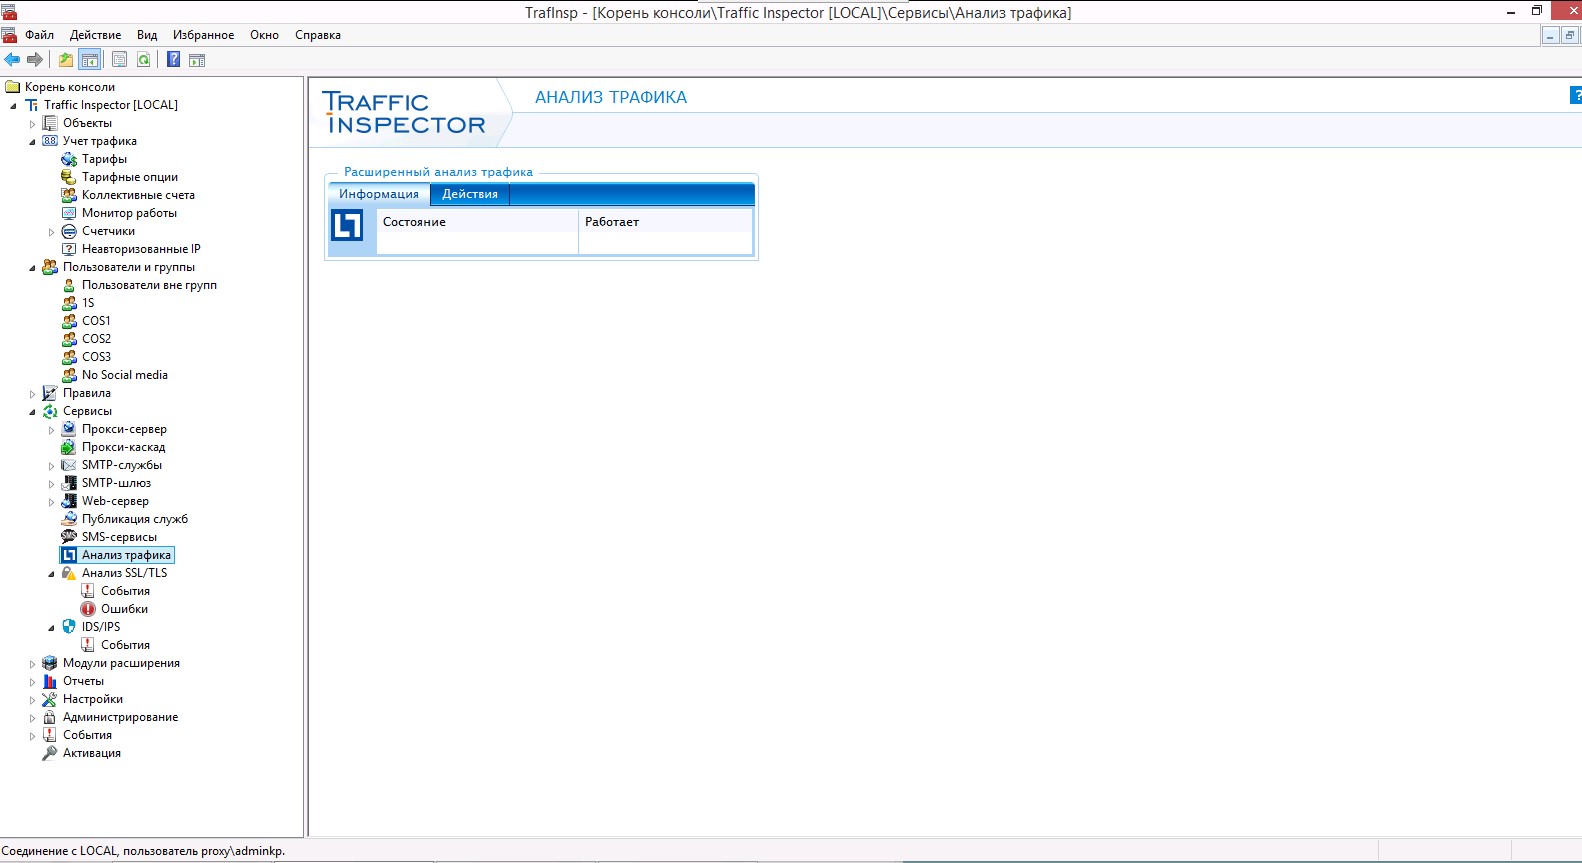This screenshot has width=1582, height=863.
Task: Click the Прокси-каскад icon
Action: pos(69,447)
